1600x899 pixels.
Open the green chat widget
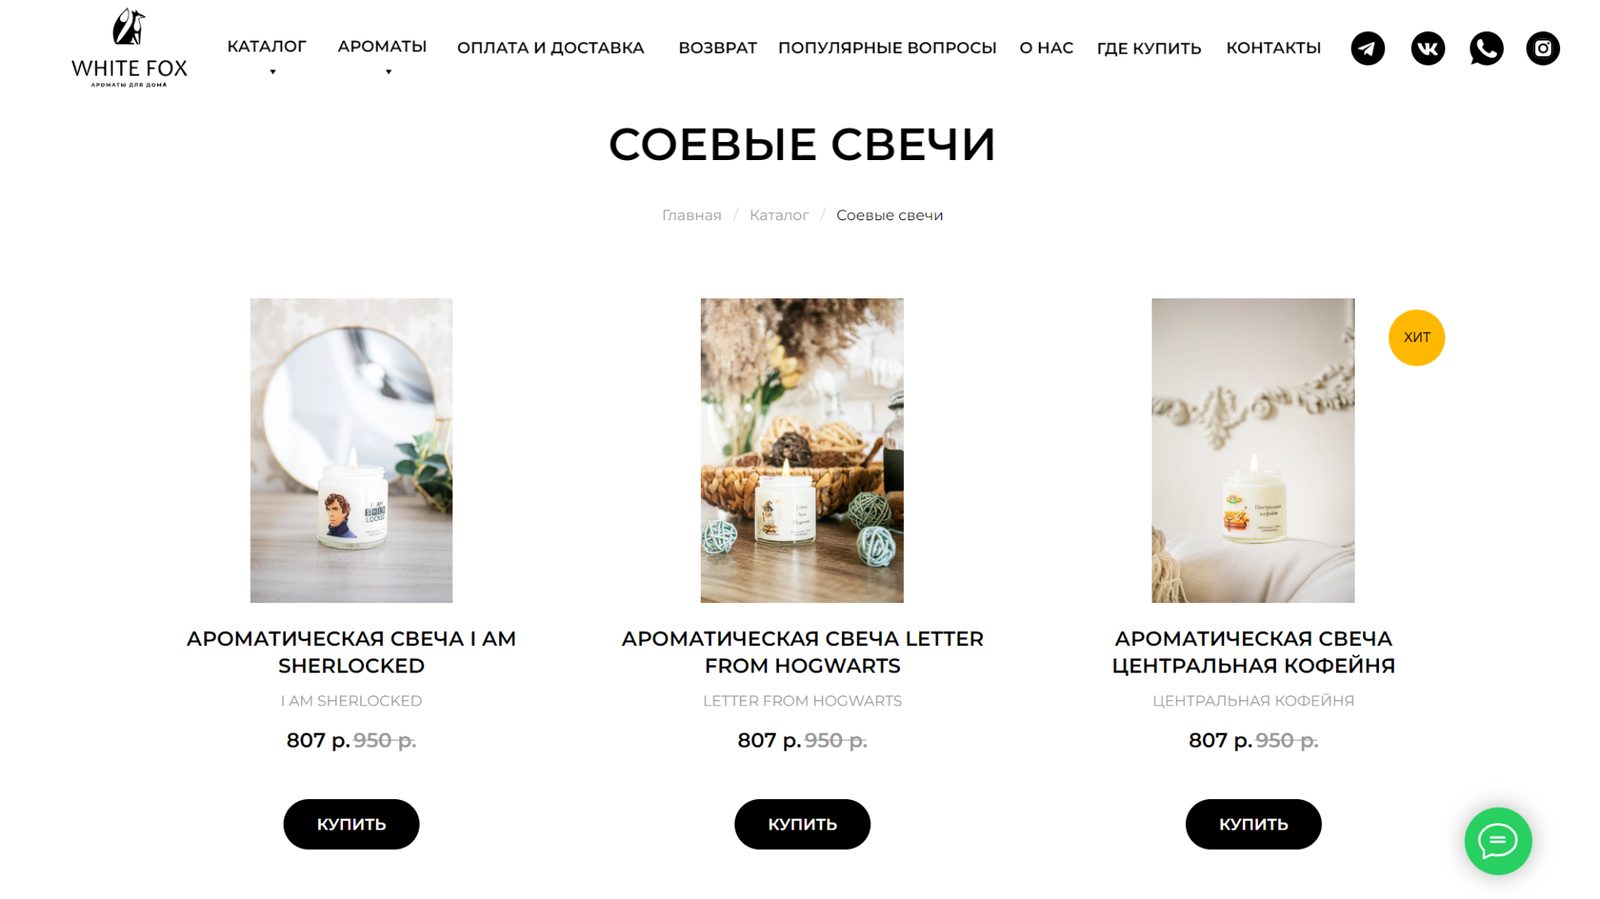point(1498,841)
